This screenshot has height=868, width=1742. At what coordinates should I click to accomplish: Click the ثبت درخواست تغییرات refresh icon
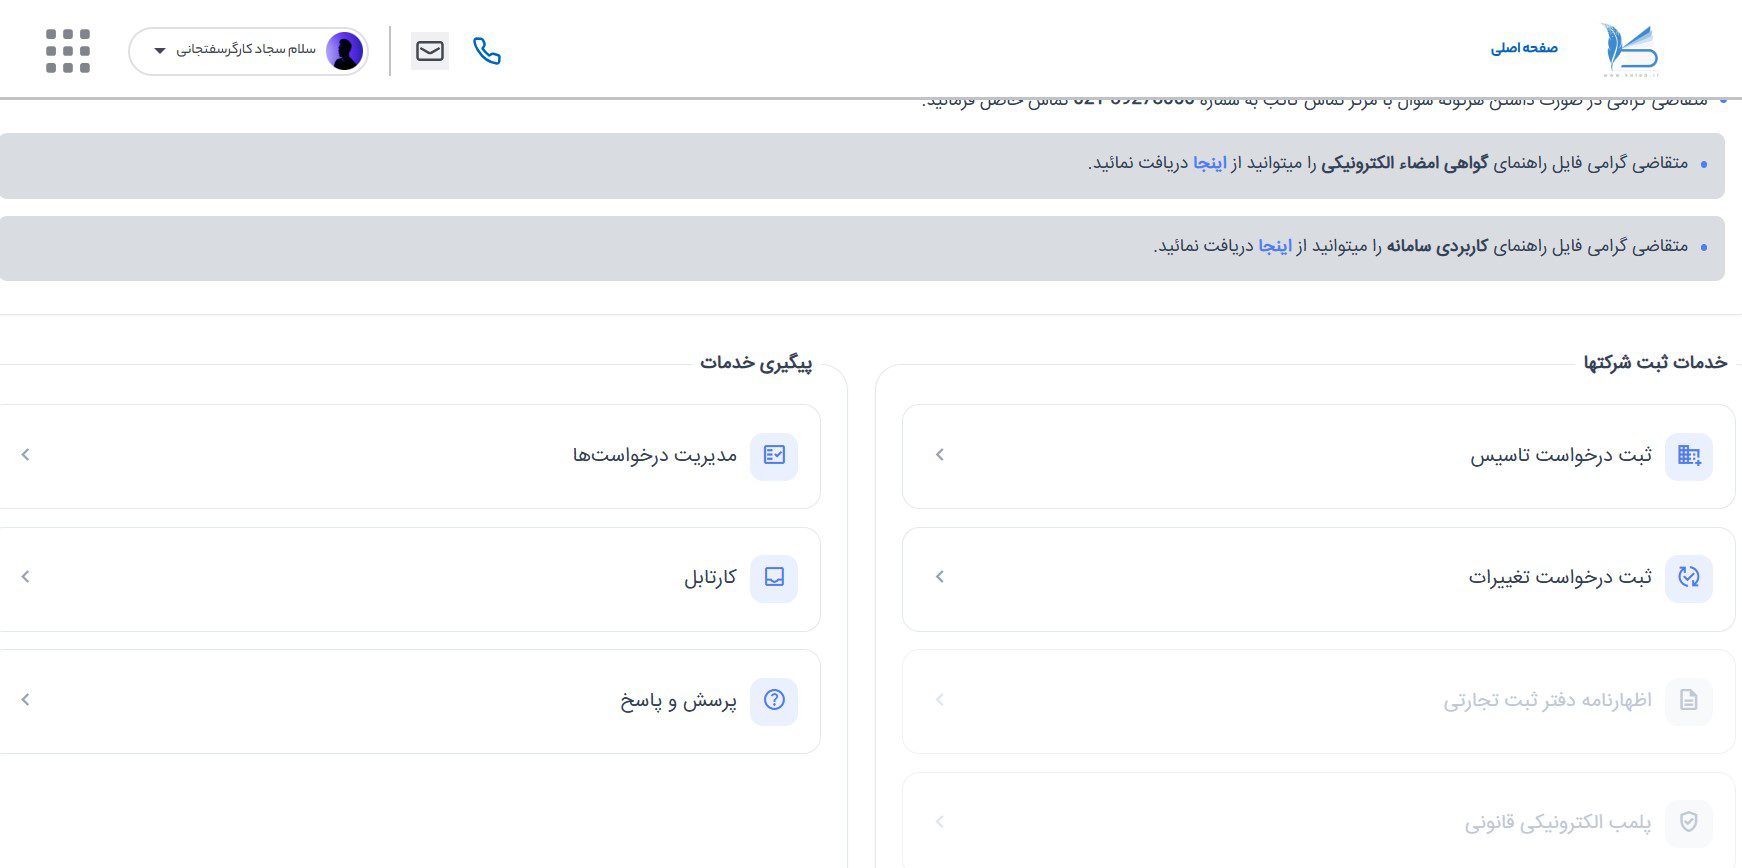tap(1689, 578)
